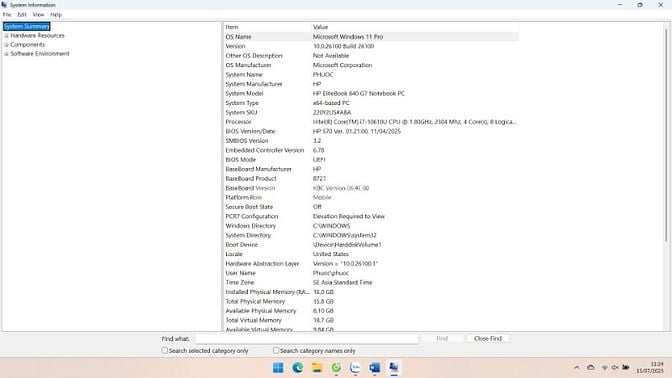This screenshot has height=378, width=672.
Task: Select the Available Physical Memory row label
Action: (x=261, y=310)
